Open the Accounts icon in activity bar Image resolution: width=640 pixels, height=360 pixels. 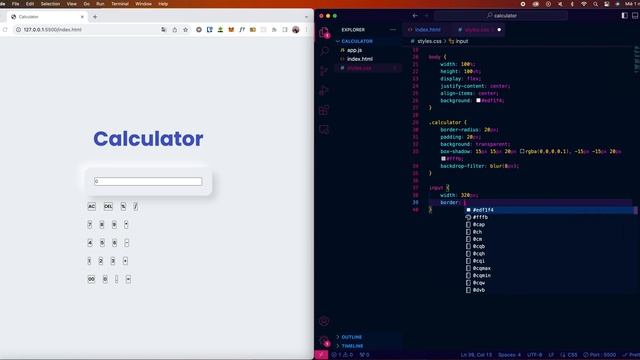coord(324,321)
